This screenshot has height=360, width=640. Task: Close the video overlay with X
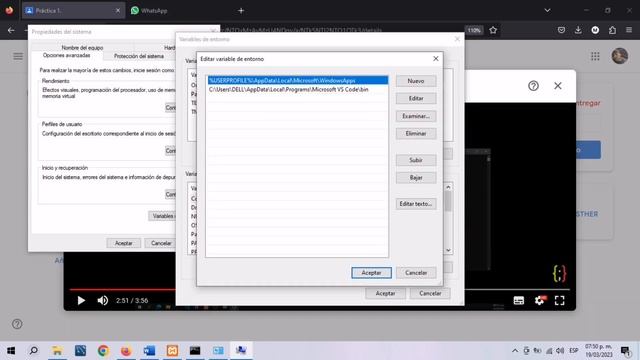pos(558,86)
